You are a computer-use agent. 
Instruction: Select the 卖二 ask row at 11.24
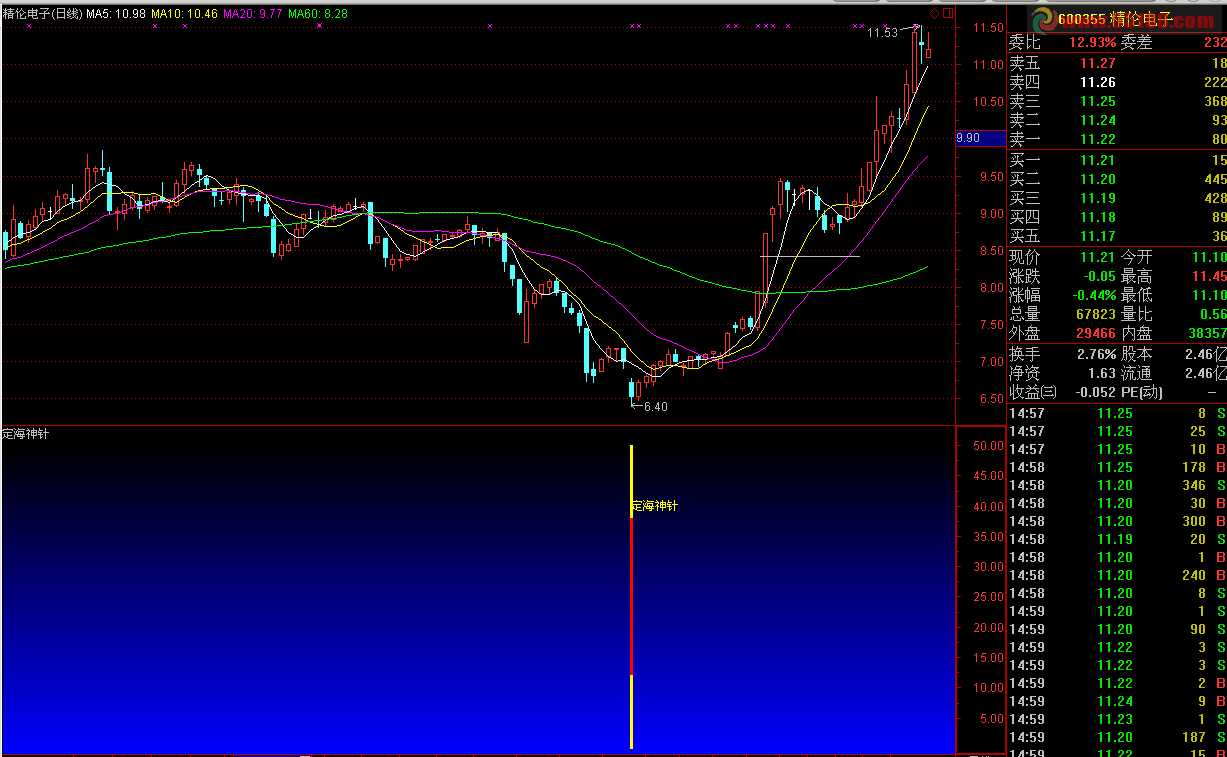point(1117,121)
